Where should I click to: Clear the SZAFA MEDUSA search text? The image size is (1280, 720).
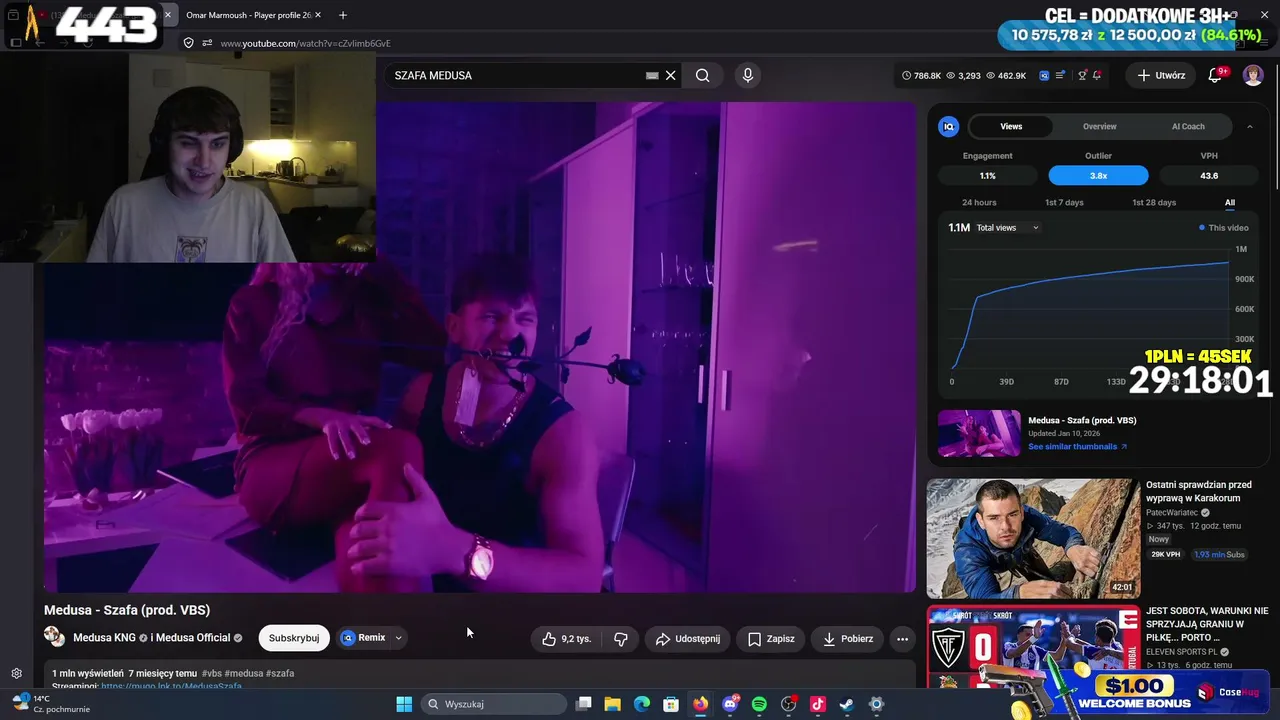[671, 75]
